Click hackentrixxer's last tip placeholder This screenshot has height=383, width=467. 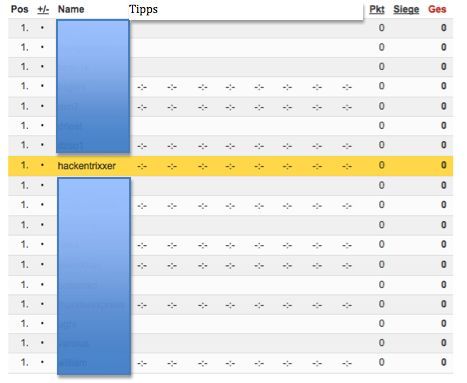click(347, 166)
